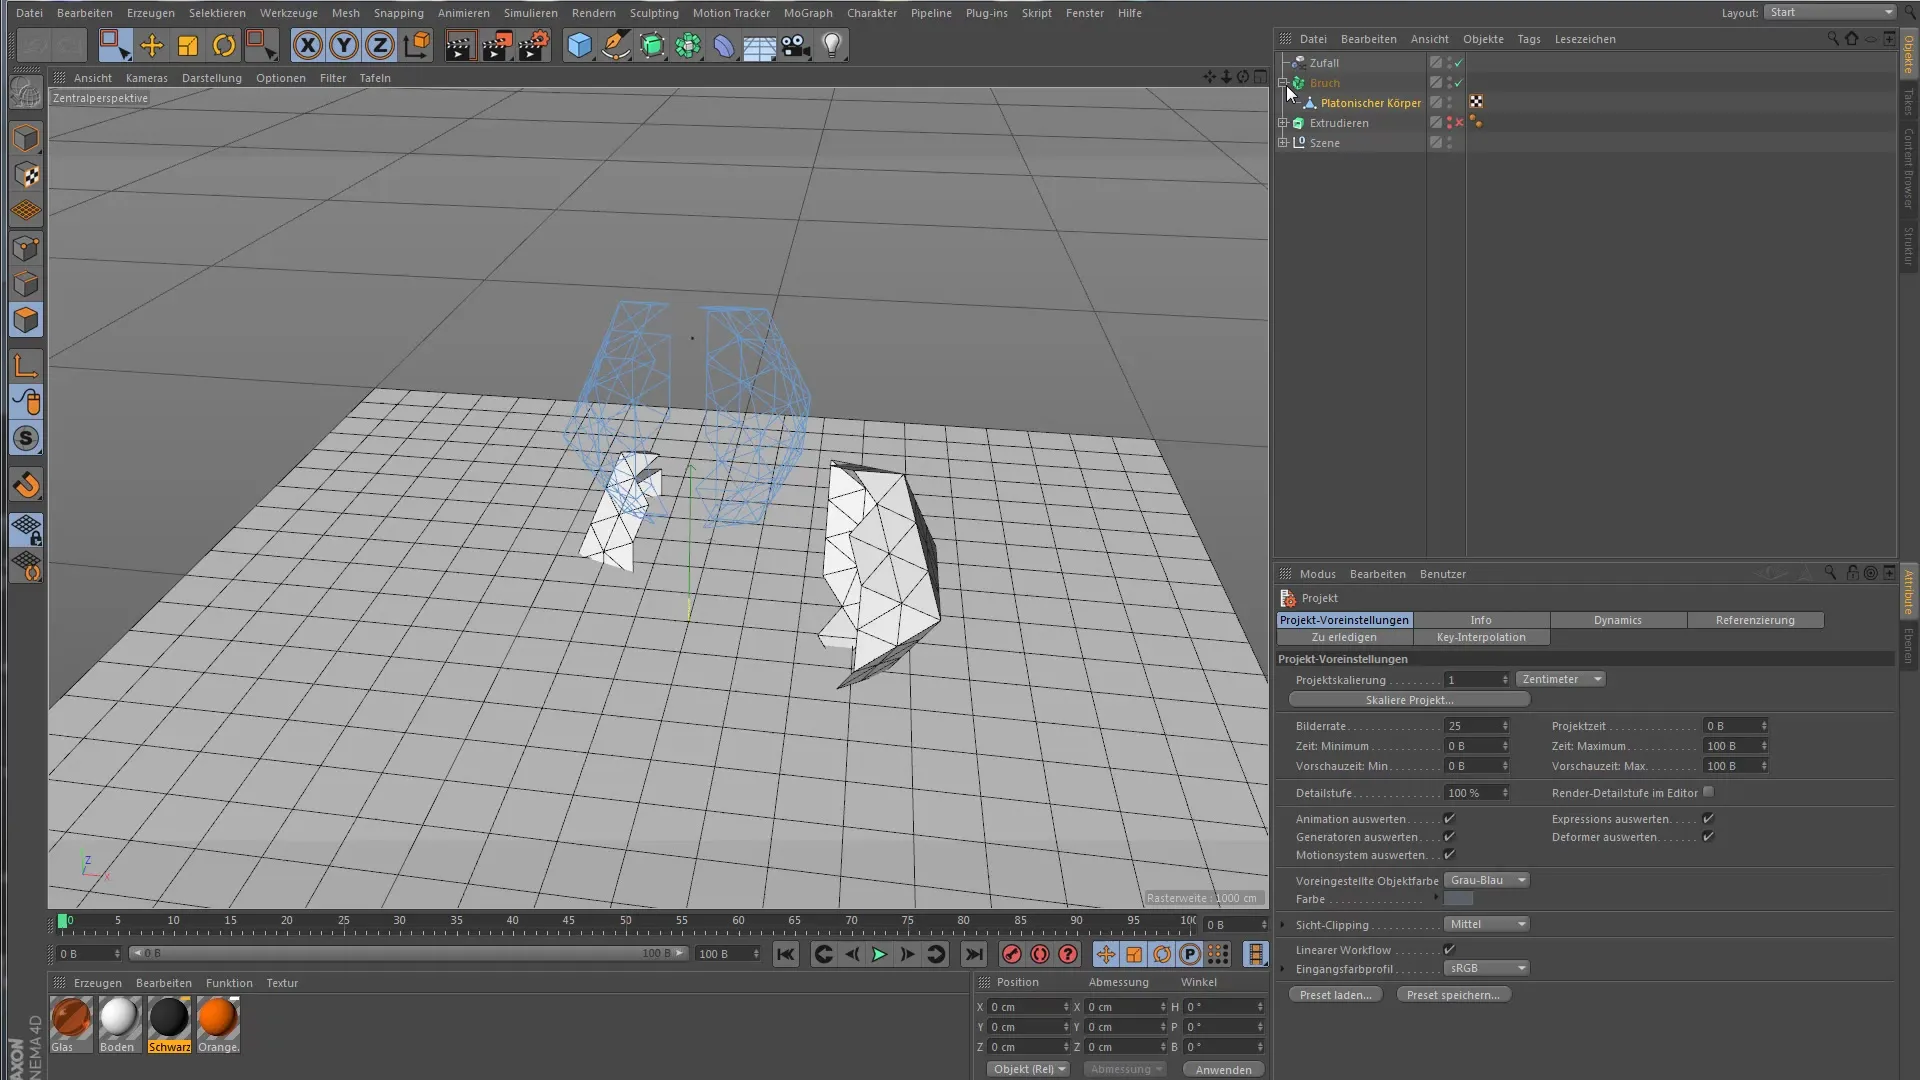Click Anwenden button
This screenshot has height=1080, width=1920.
pyautogui.click(x=1223, y=1069)
